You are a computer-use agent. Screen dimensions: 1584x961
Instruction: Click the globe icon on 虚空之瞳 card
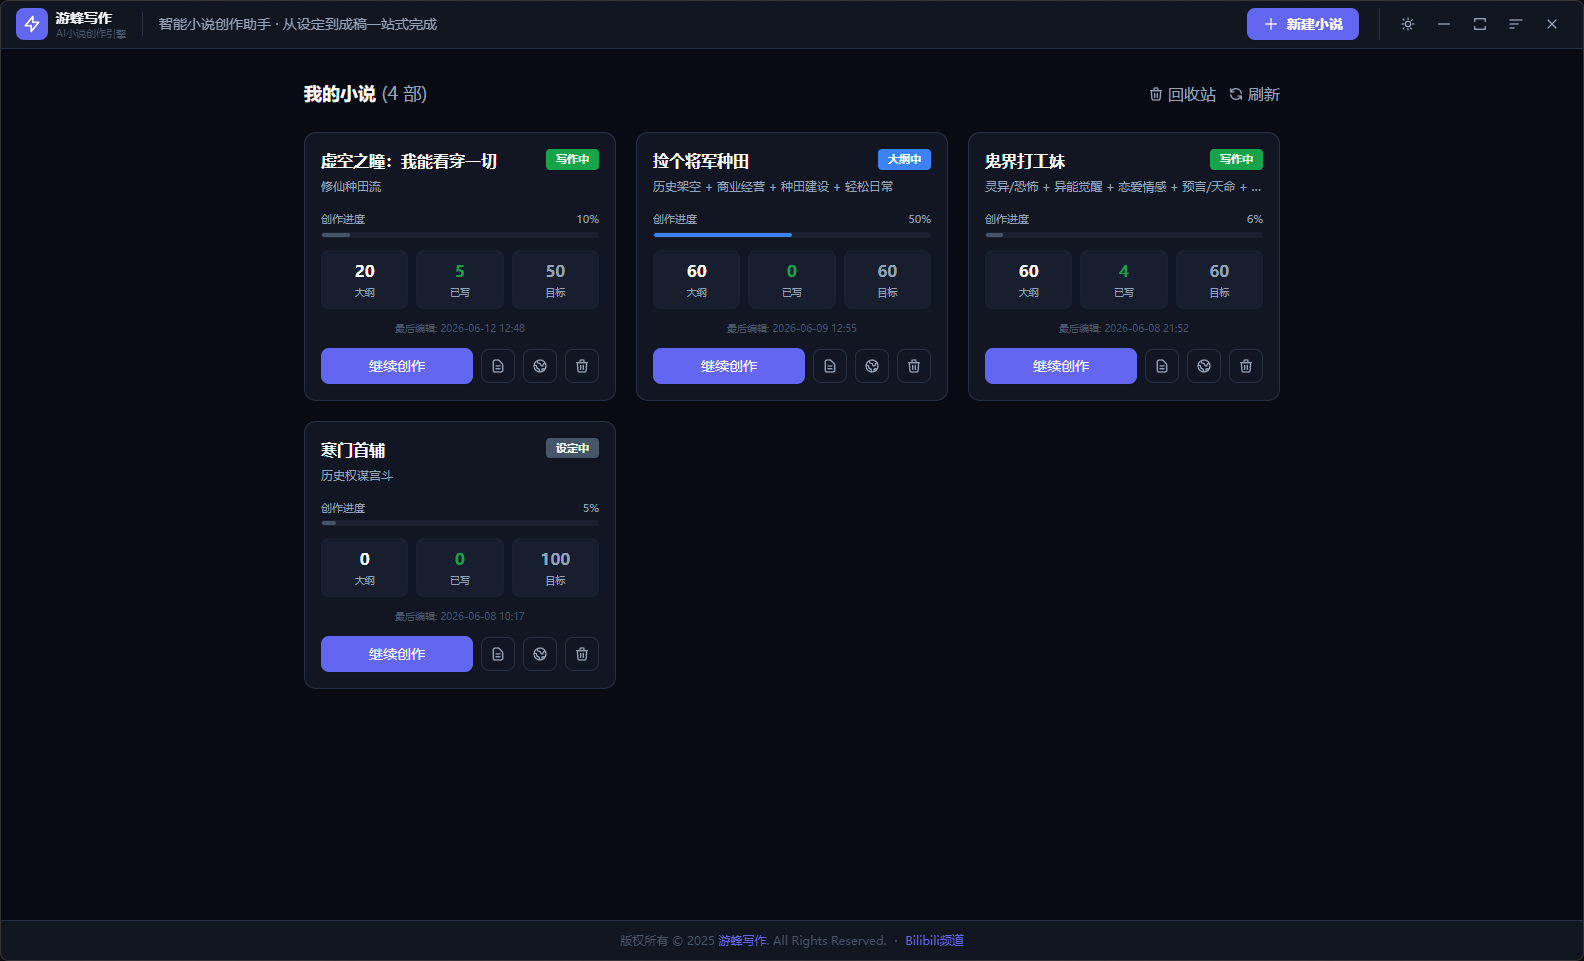540,366
